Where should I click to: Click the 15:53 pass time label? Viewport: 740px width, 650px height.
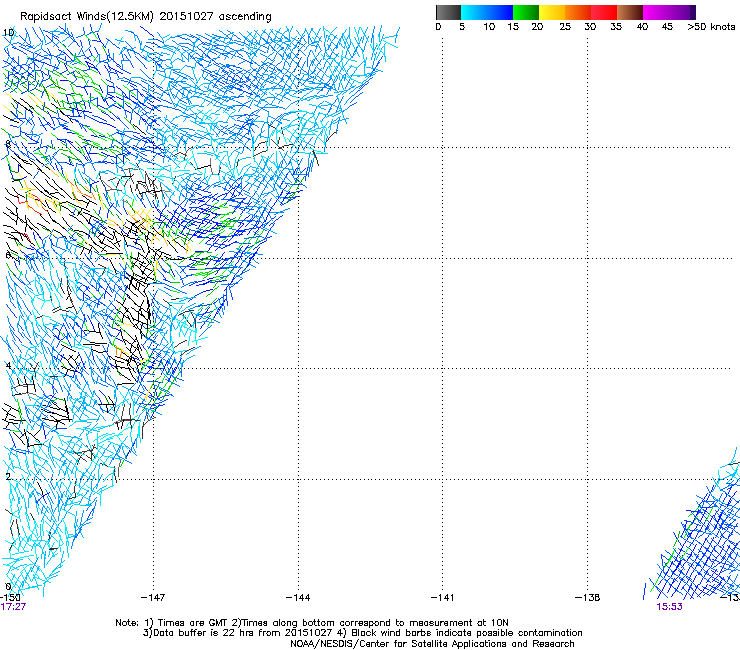click(x=669, y=607)
